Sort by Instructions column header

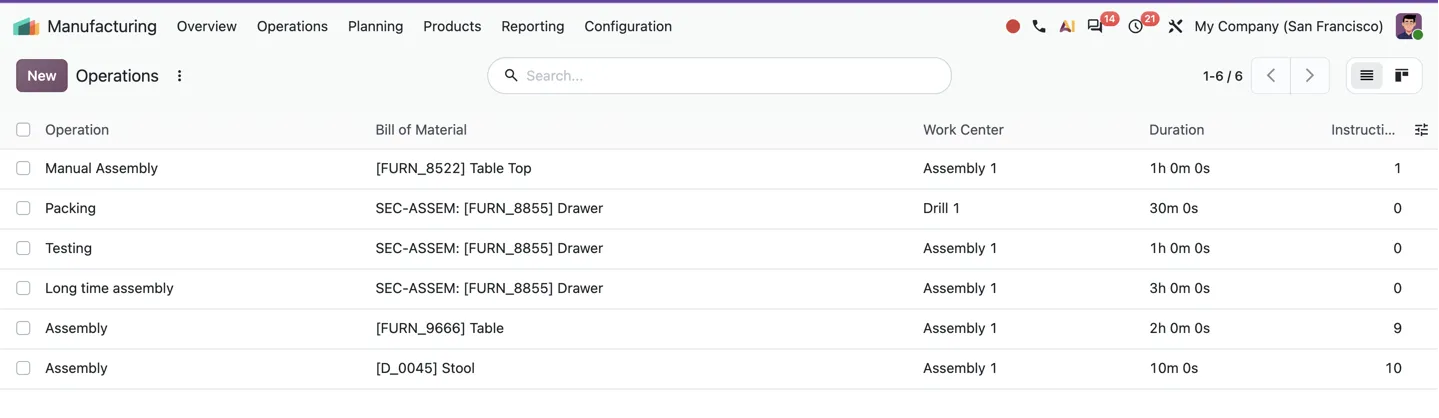[x=1363, y=130]
